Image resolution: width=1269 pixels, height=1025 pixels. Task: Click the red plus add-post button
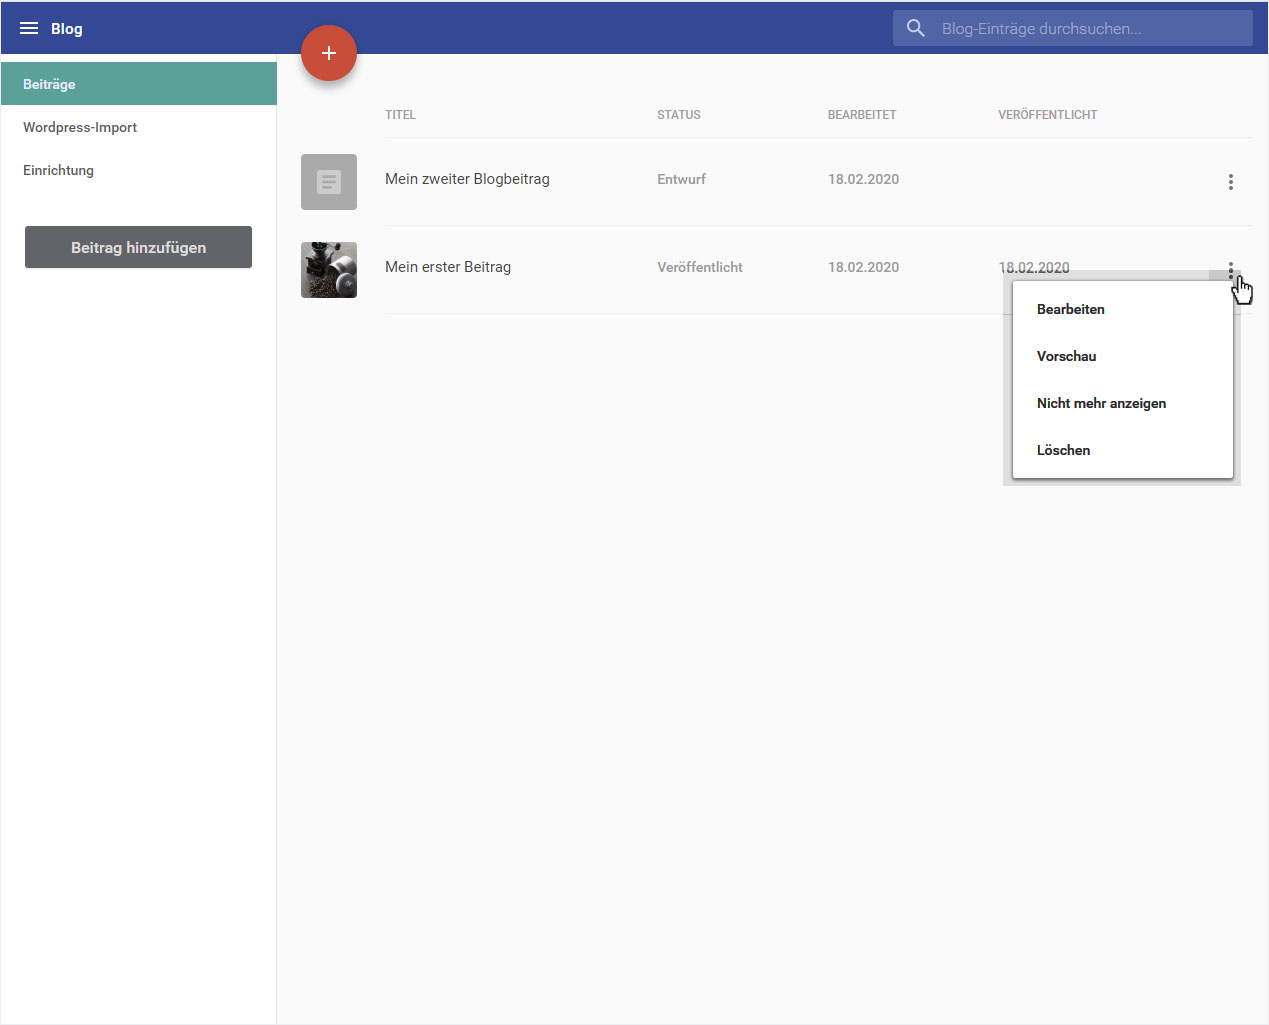click(329, 53)
